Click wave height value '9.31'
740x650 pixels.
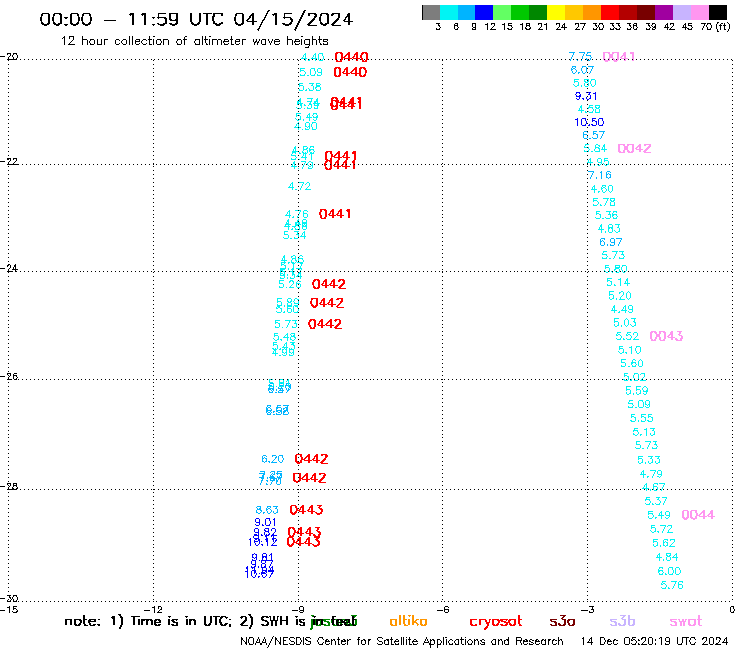click(586, 96)
